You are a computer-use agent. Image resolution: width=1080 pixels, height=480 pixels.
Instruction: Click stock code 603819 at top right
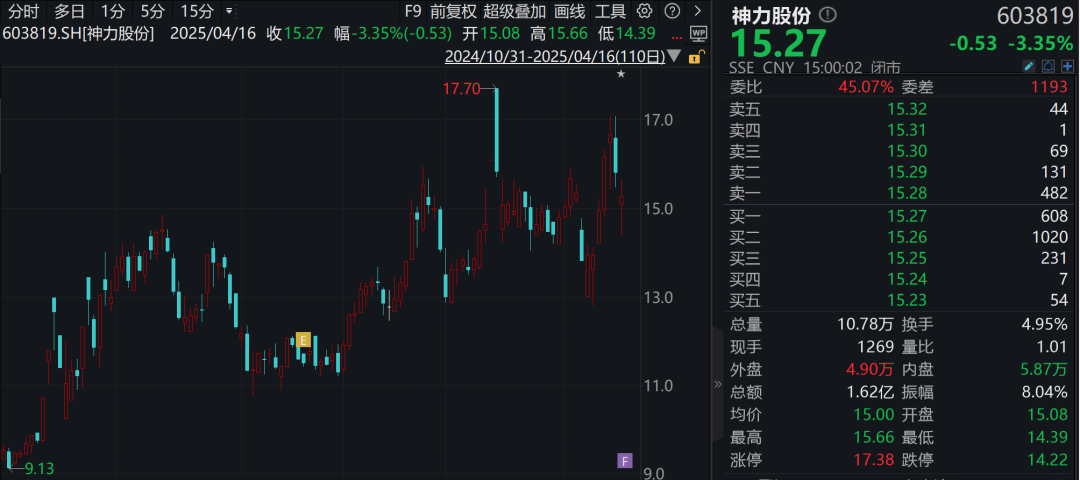pyautogui.click(x=1035, y=16)
